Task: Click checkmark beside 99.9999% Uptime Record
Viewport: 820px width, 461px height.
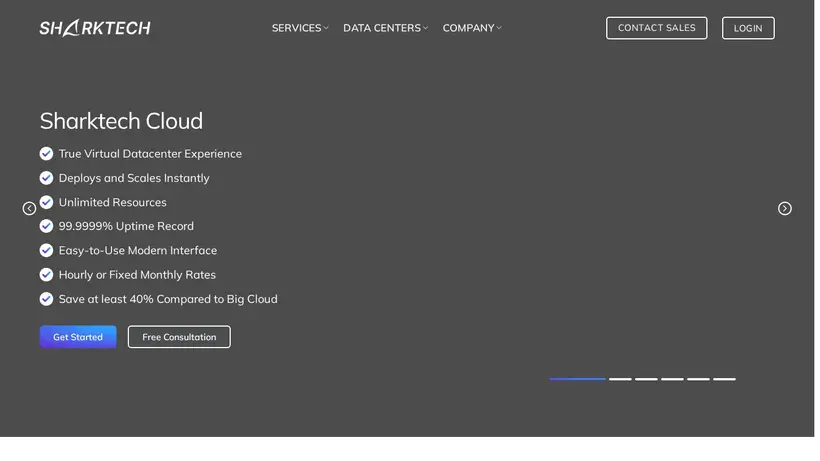Action: 46,226
